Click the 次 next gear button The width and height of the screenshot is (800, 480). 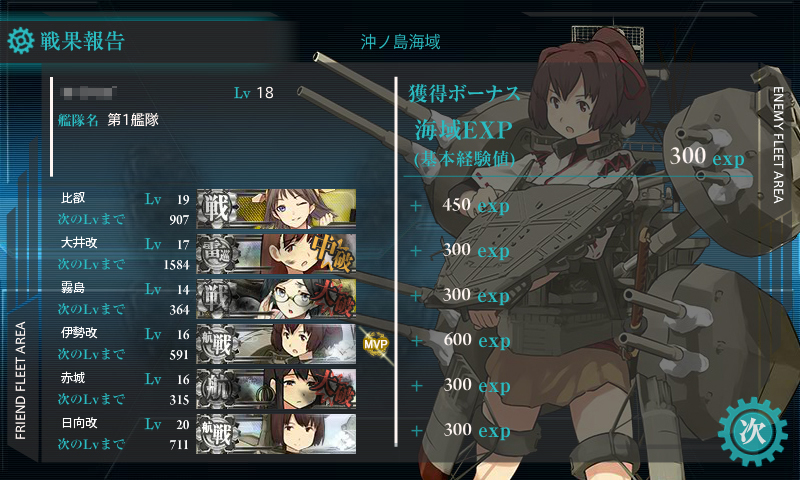[753, 432]
